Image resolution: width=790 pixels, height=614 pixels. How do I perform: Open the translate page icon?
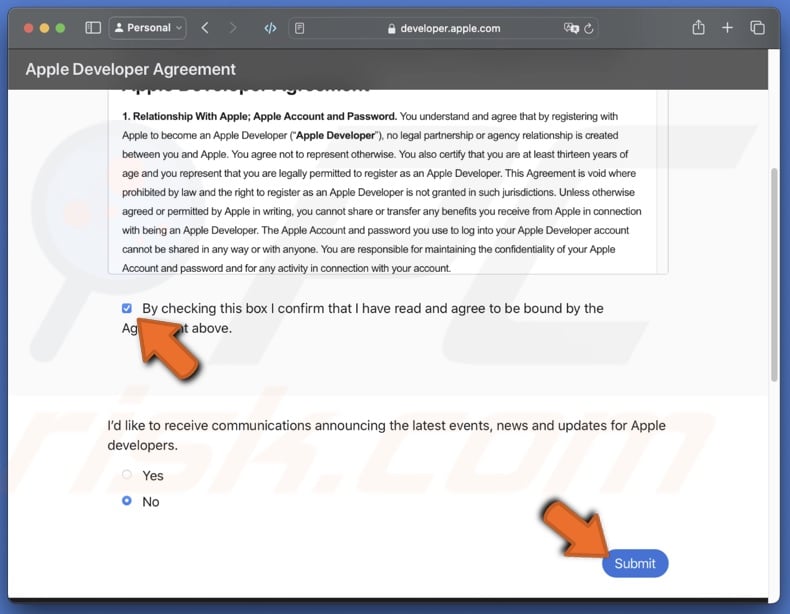571,28
